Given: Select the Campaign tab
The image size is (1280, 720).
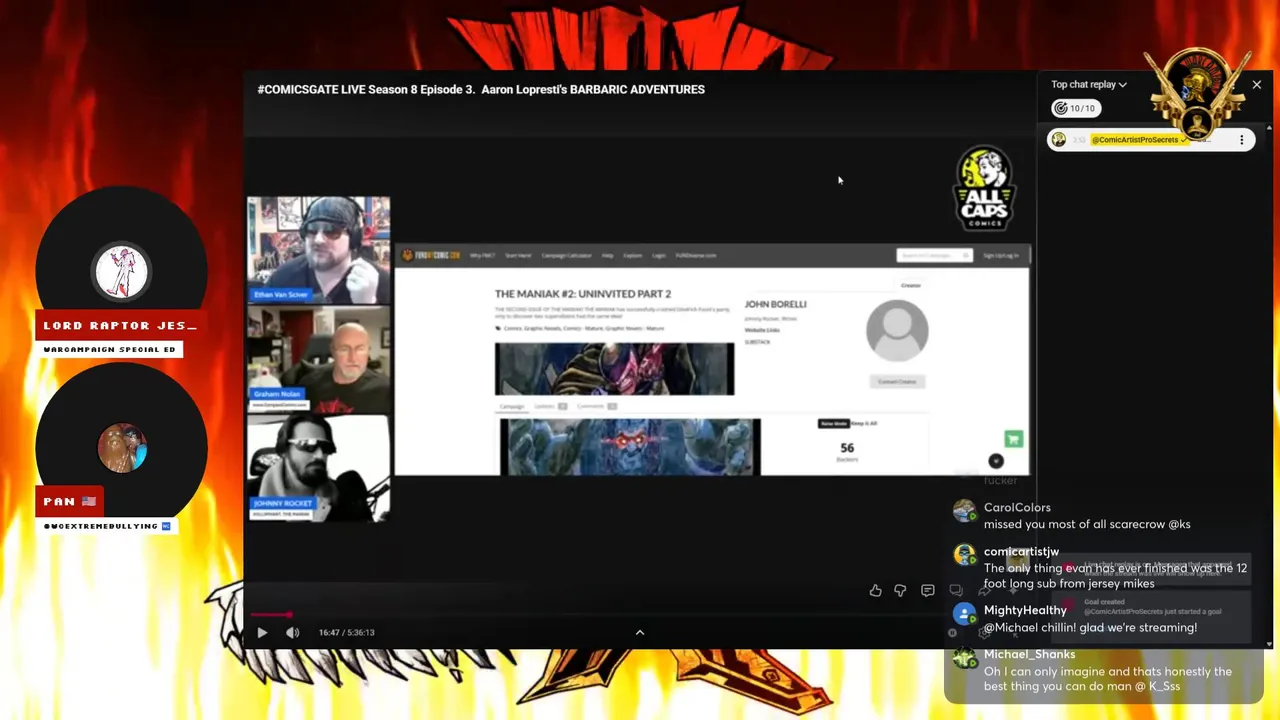Looking at the screenshot, I should click(512, 406).
